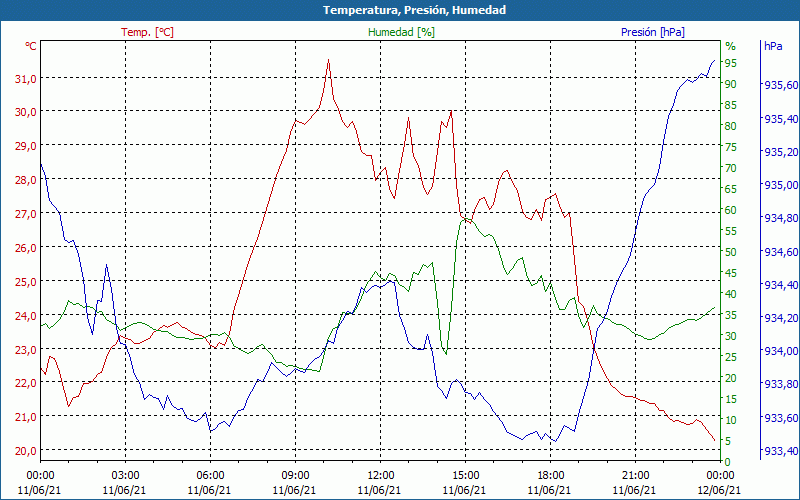800x500 pixels.
Task: Click the 934,80 pressure axis value
Action: tap(781, 218)
